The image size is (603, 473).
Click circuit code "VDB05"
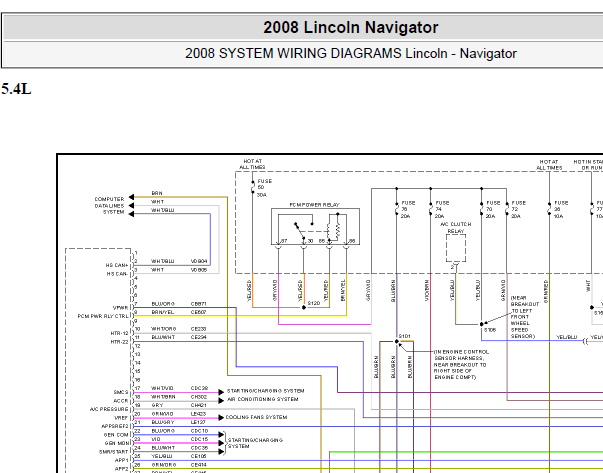[x=199, y=270]
